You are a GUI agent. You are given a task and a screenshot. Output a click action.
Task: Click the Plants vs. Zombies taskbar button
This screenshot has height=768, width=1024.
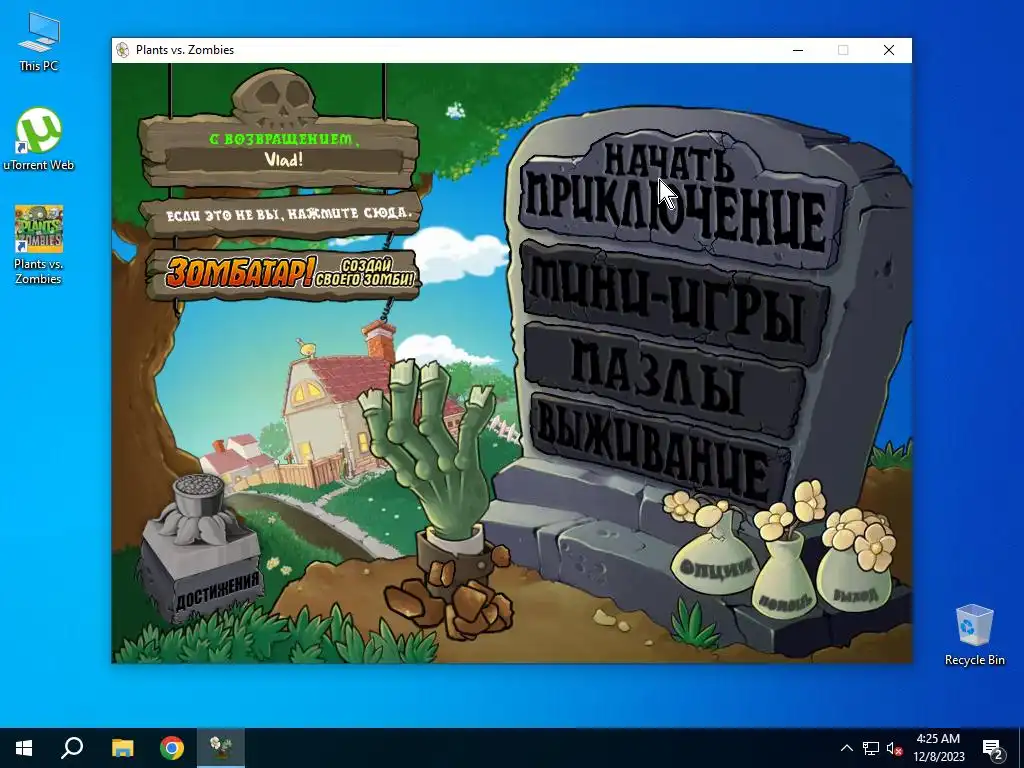coord(221,748)
